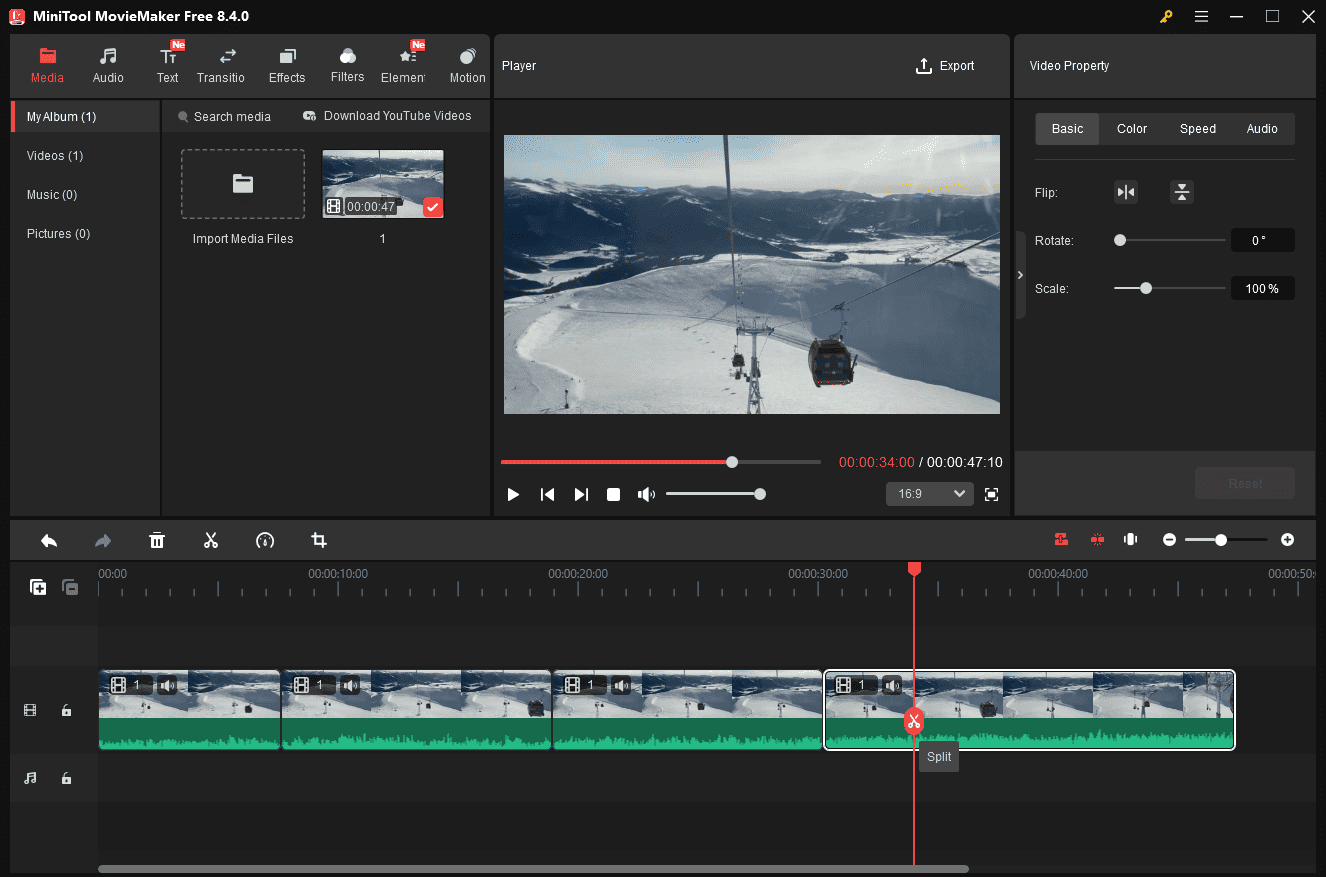Lock the music track
This screenshot has height=877, width=1326.
click(66, 778)
